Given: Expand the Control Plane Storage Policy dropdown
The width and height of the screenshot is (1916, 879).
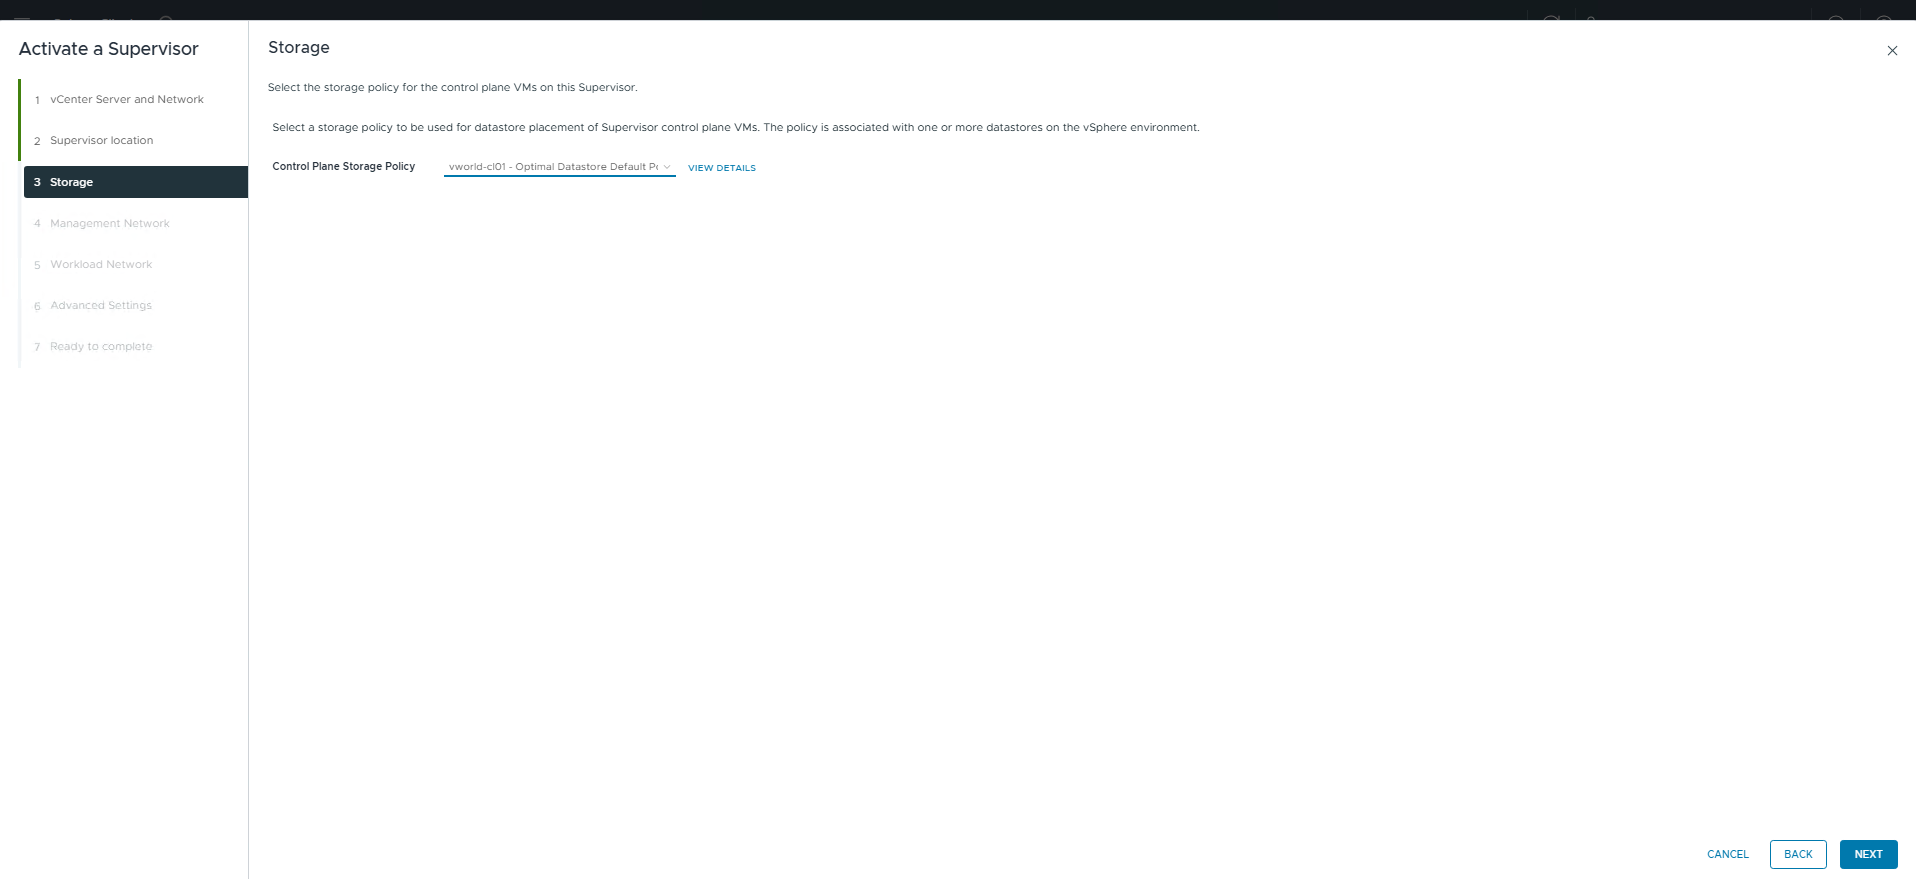Looking at the screenshot, I should click(559, 167).
